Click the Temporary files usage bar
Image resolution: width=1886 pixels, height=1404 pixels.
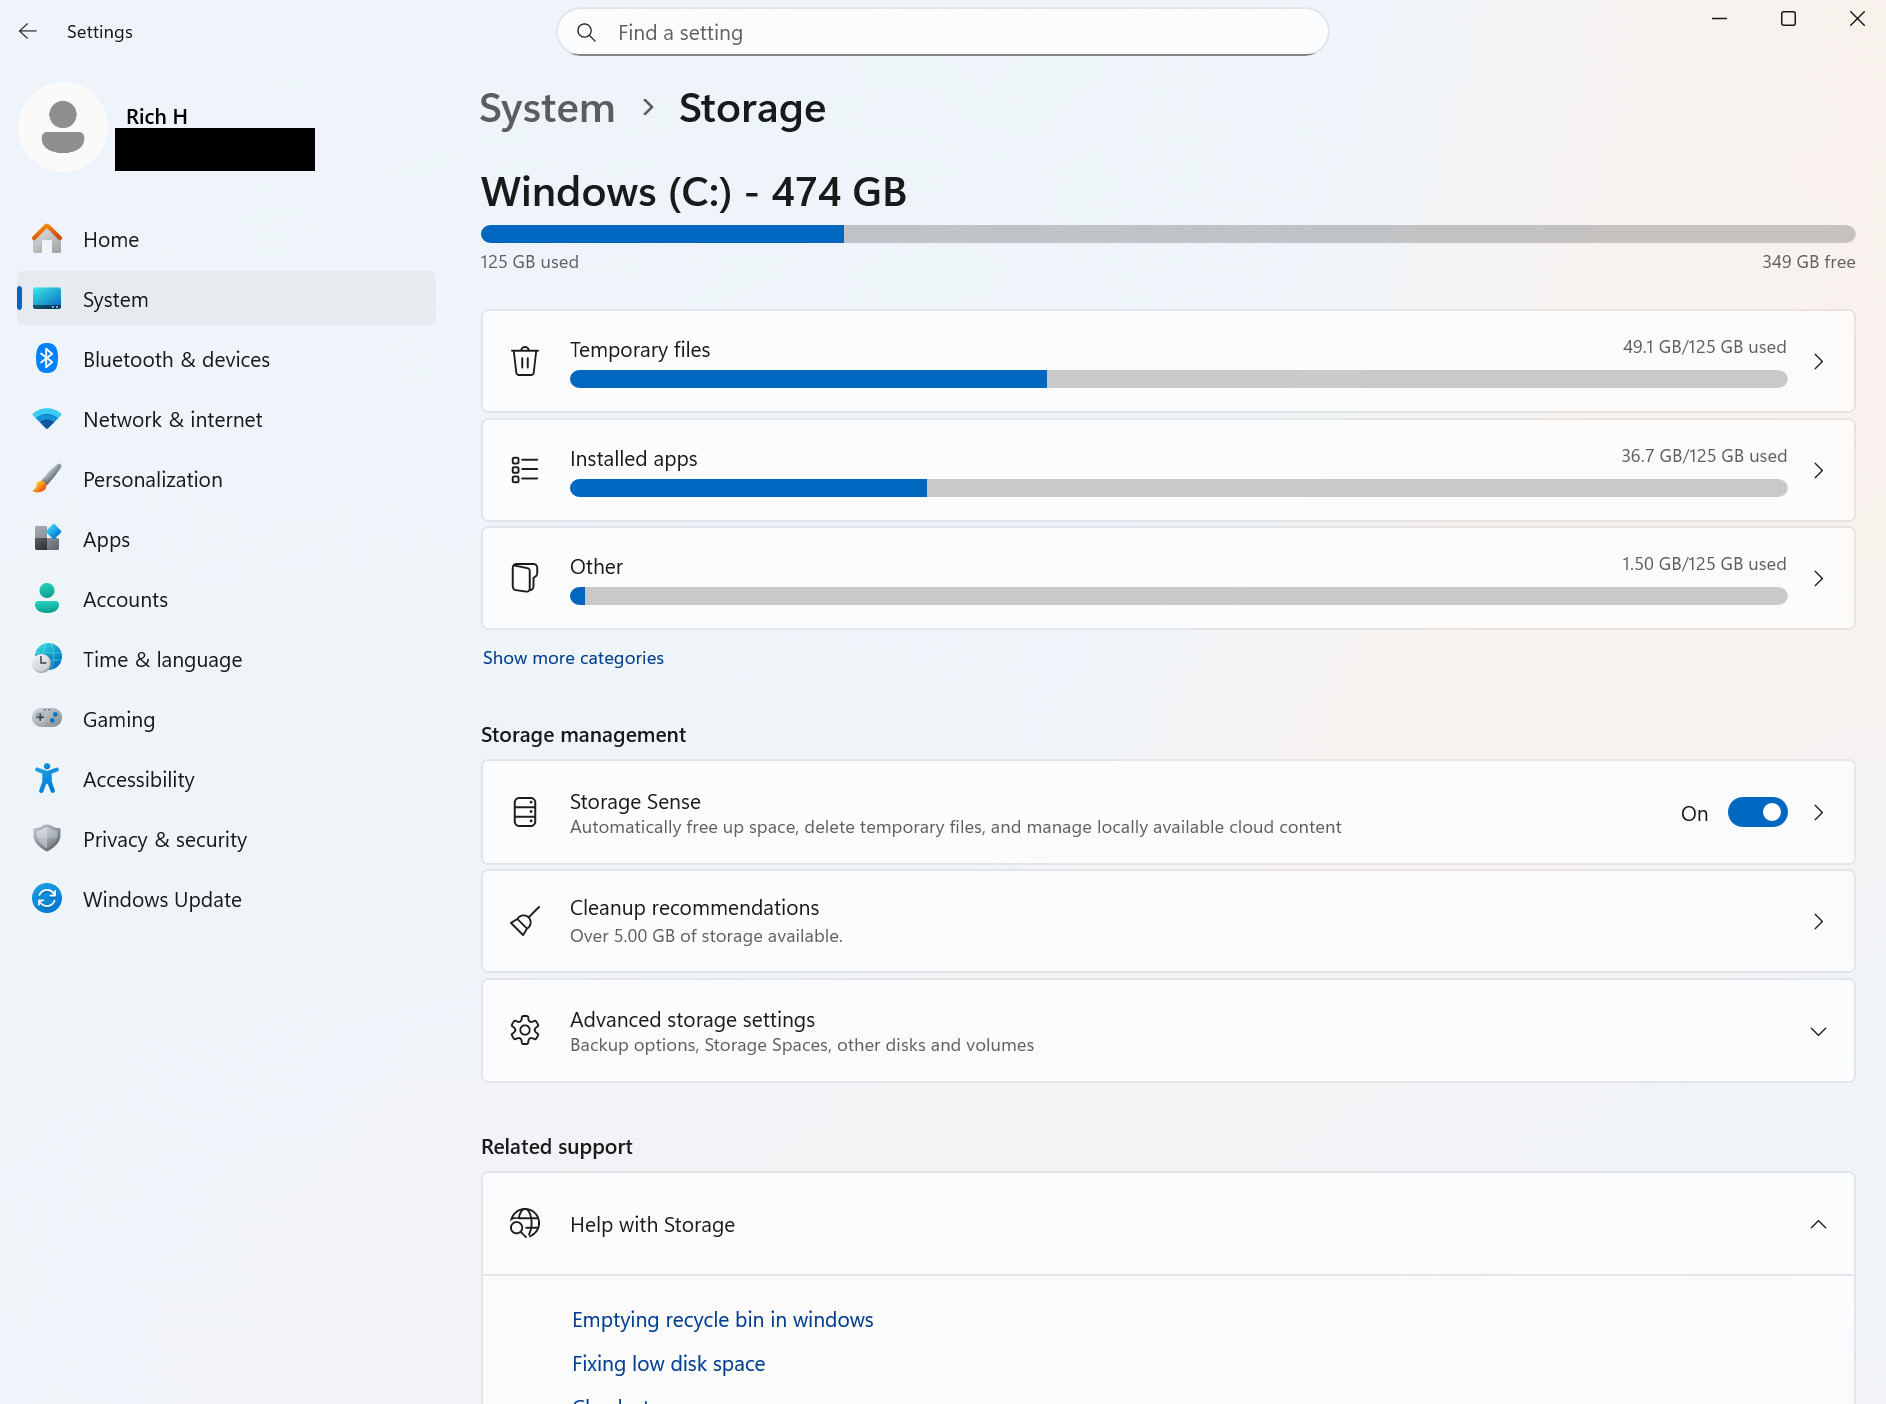click(1178, 379)
